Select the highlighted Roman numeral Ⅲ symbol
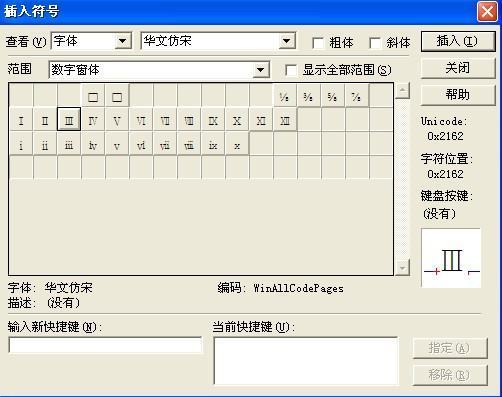Viewport: 502px width, 397px height. [69, 119]
